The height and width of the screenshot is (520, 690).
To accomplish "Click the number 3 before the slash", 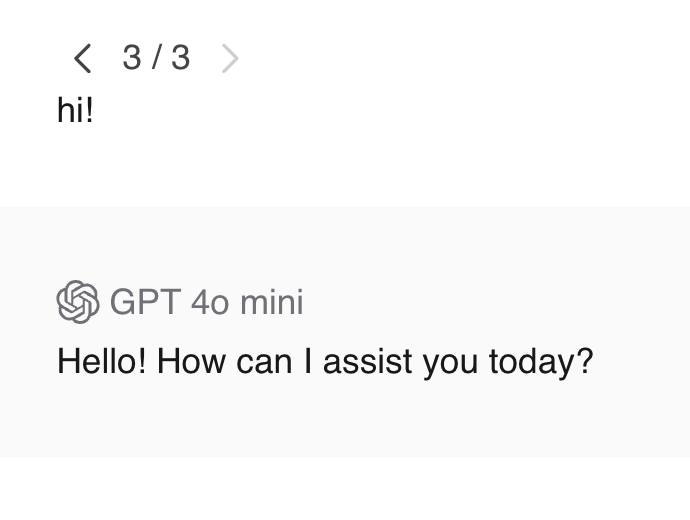I will pyautogui.click(x=132, y=58).
